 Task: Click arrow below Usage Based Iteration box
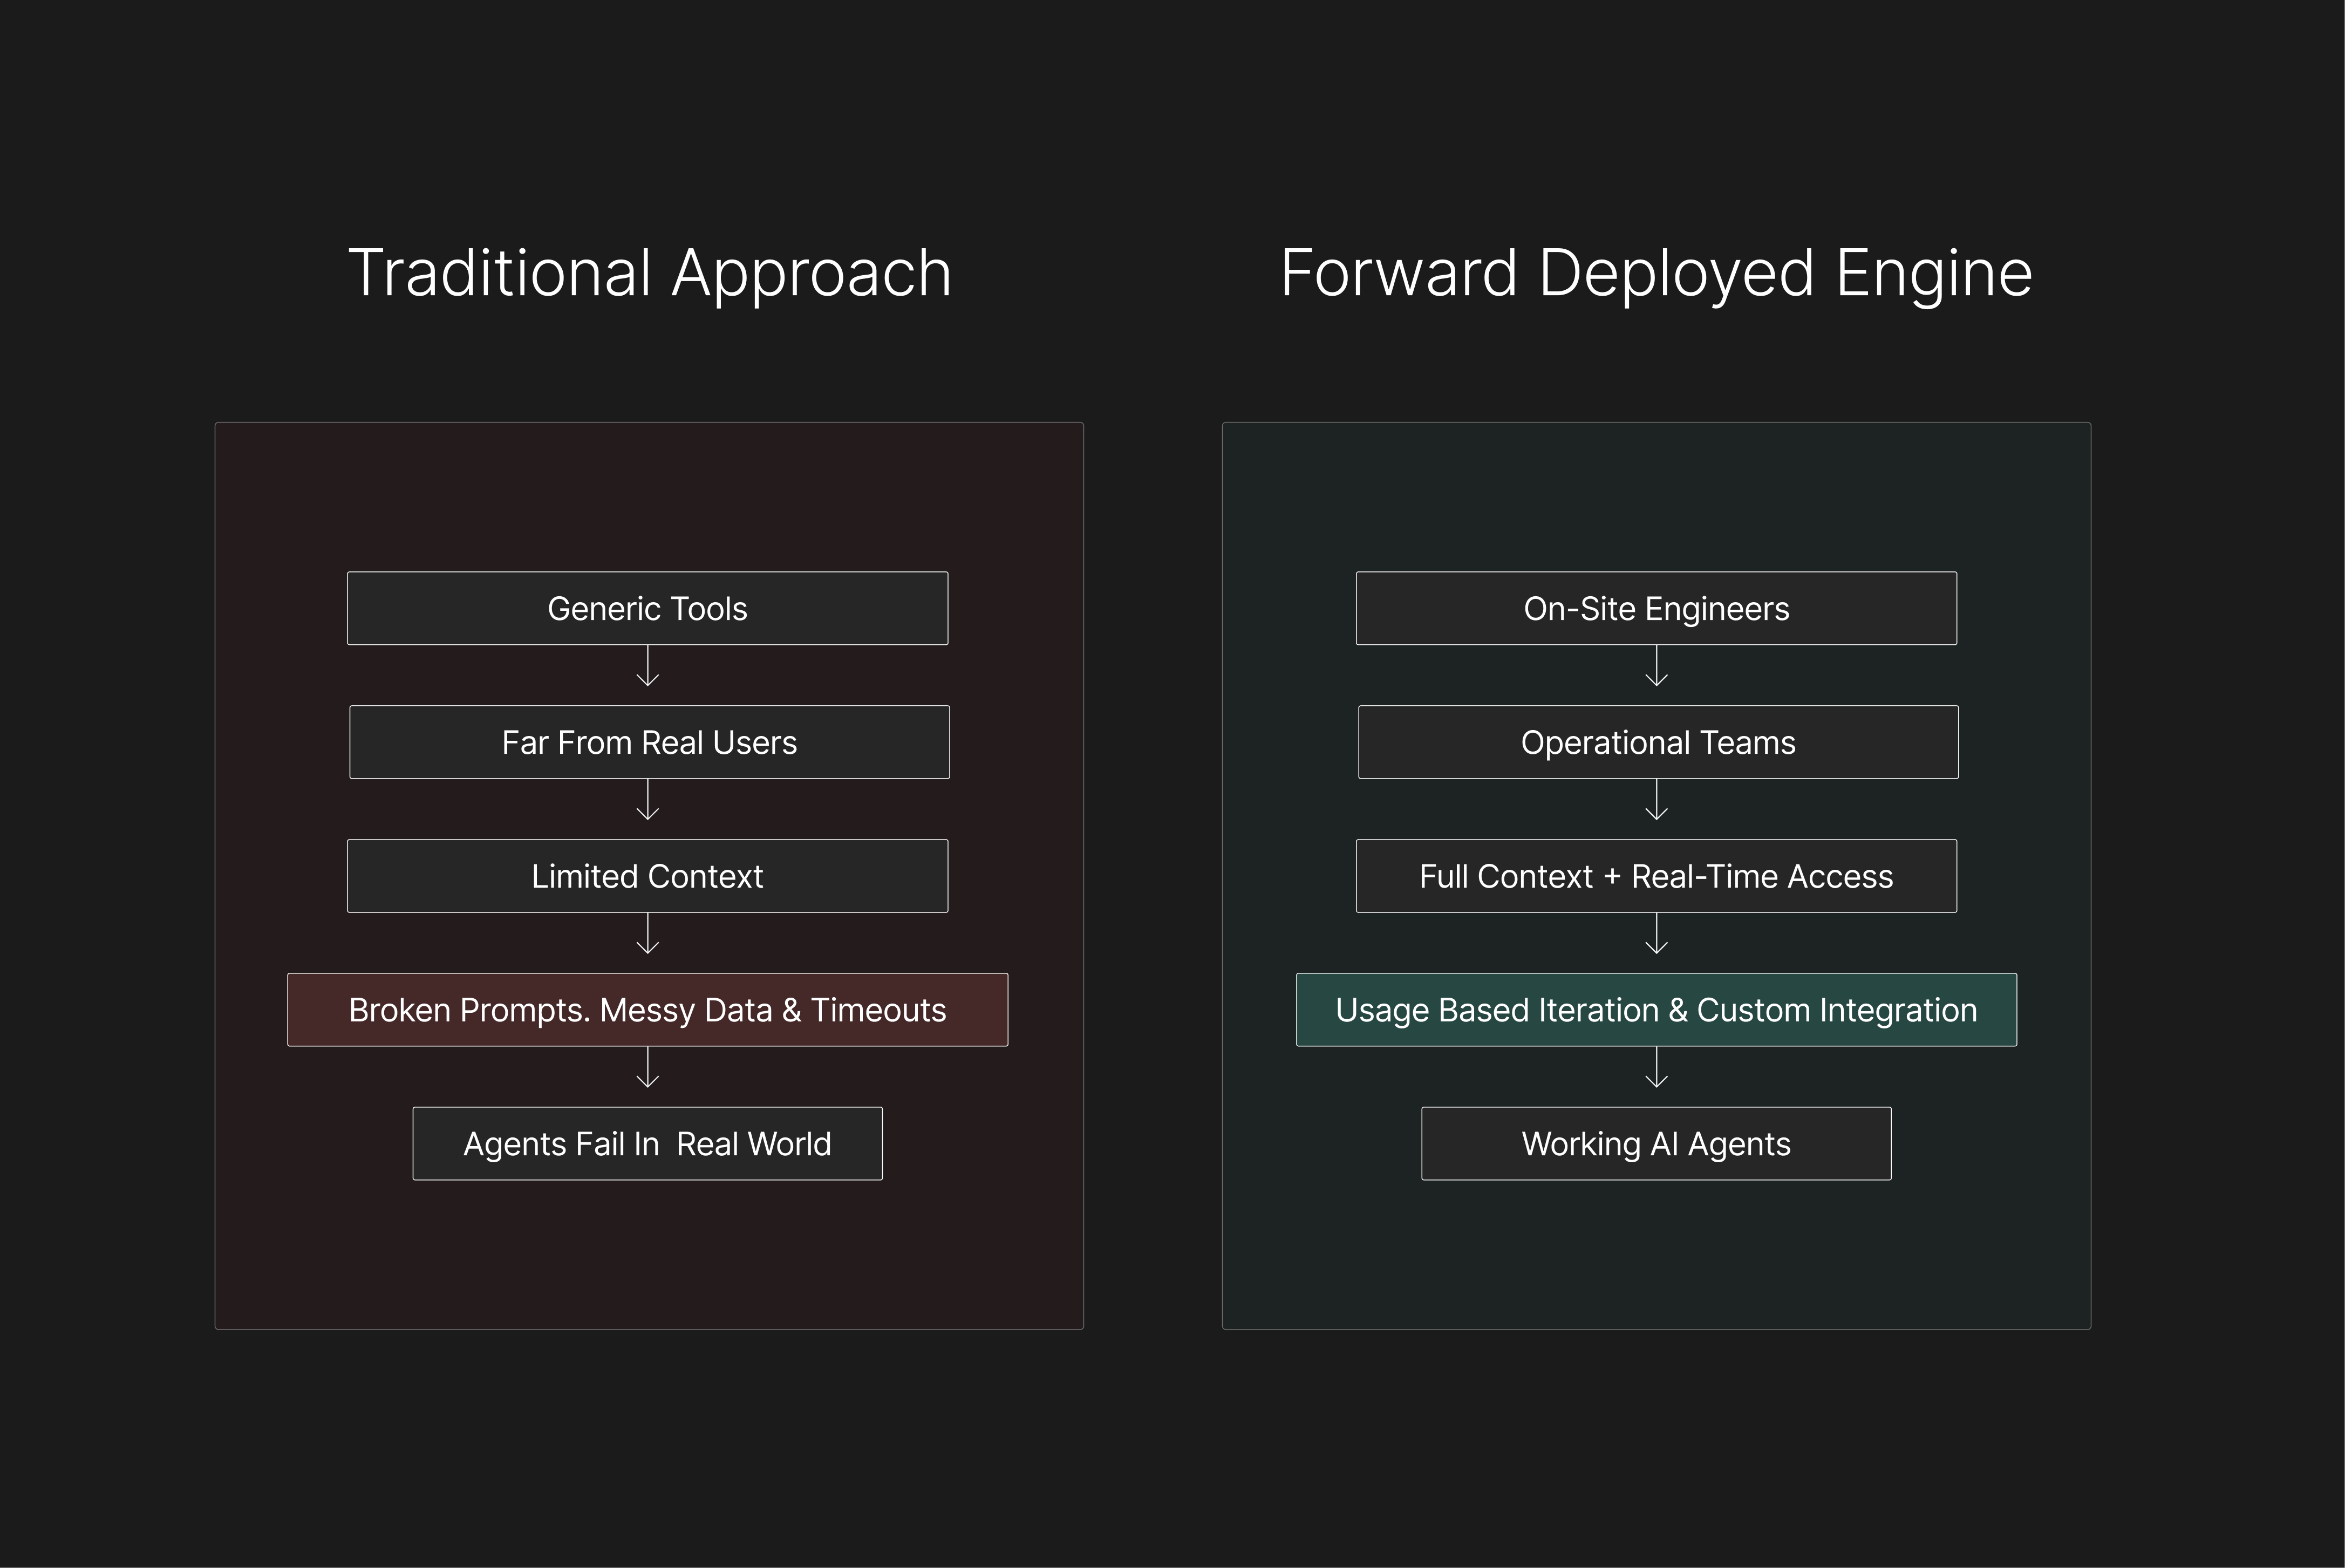tap(1657, 1068)
